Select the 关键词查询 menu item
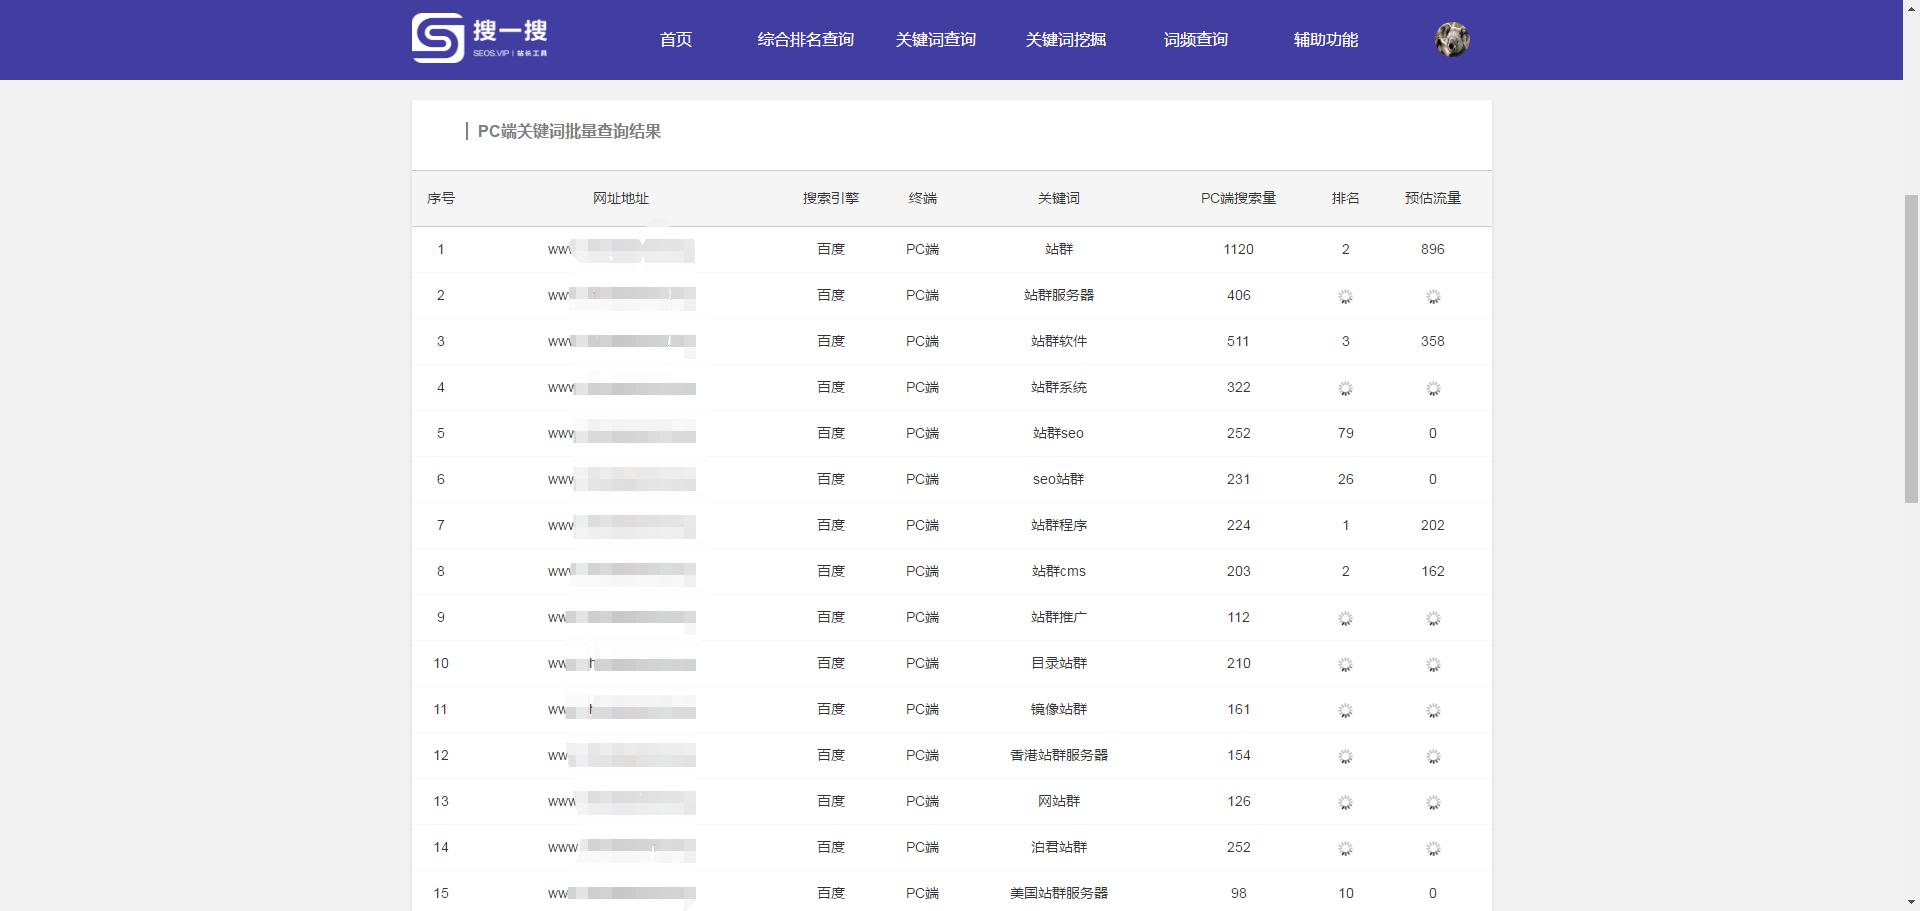Image resolution: width=1920 pixels, height=911 pixels. click(x=936, y=40)
